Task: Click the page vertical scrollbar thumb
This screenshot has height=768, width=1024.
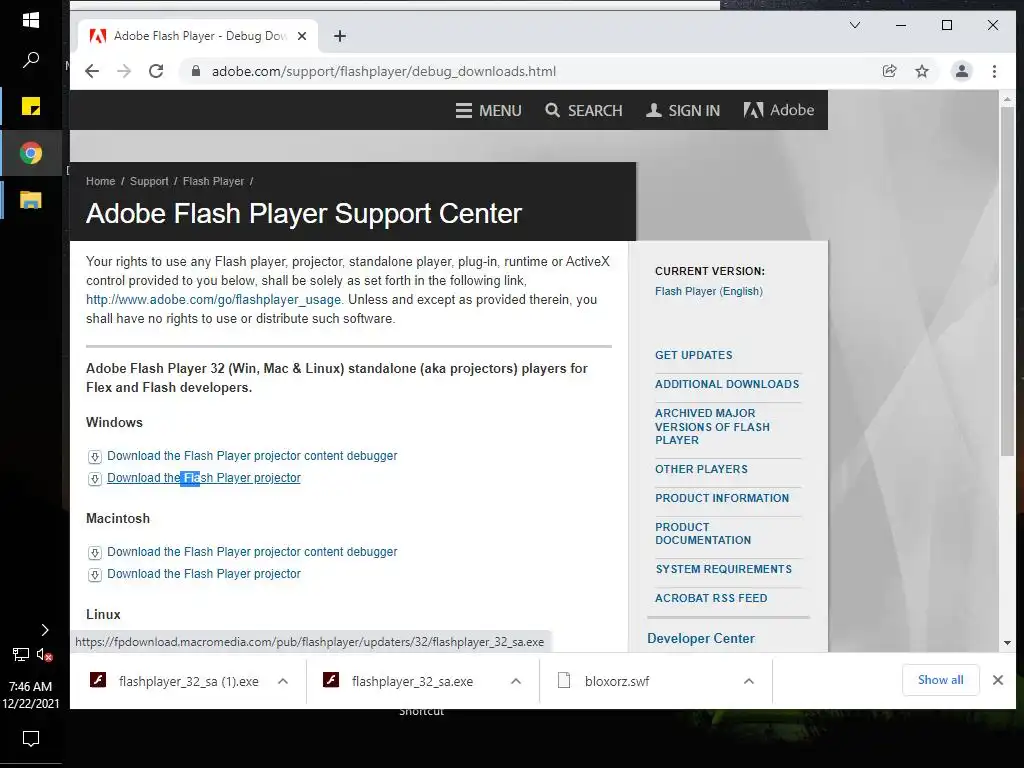Action: (x=1007, y=281)
